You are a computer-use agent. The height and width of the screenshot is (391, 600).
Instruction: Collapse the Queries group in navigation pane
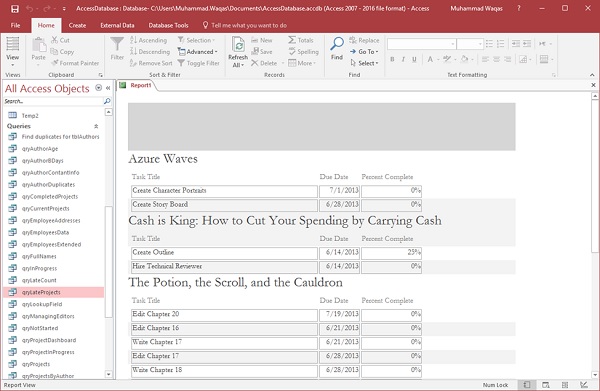tap(96, 126)
